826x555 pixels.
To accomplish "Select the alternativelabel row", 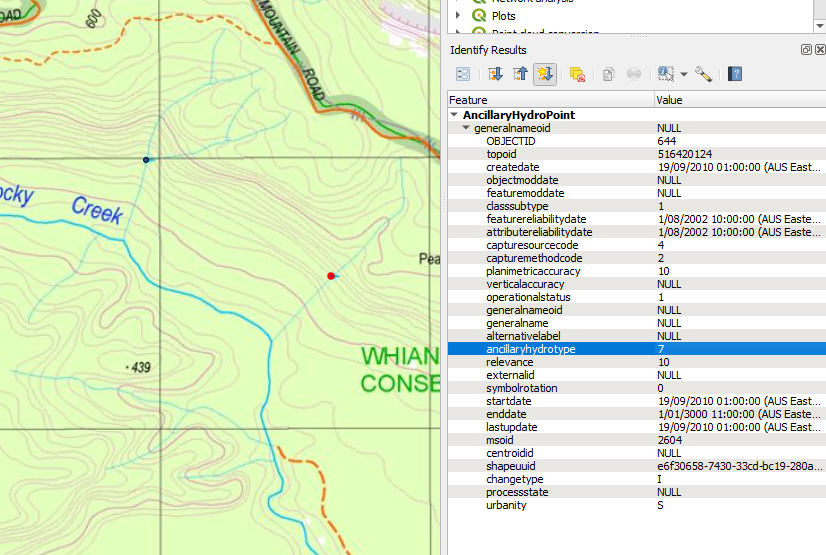I will (637, 336).
